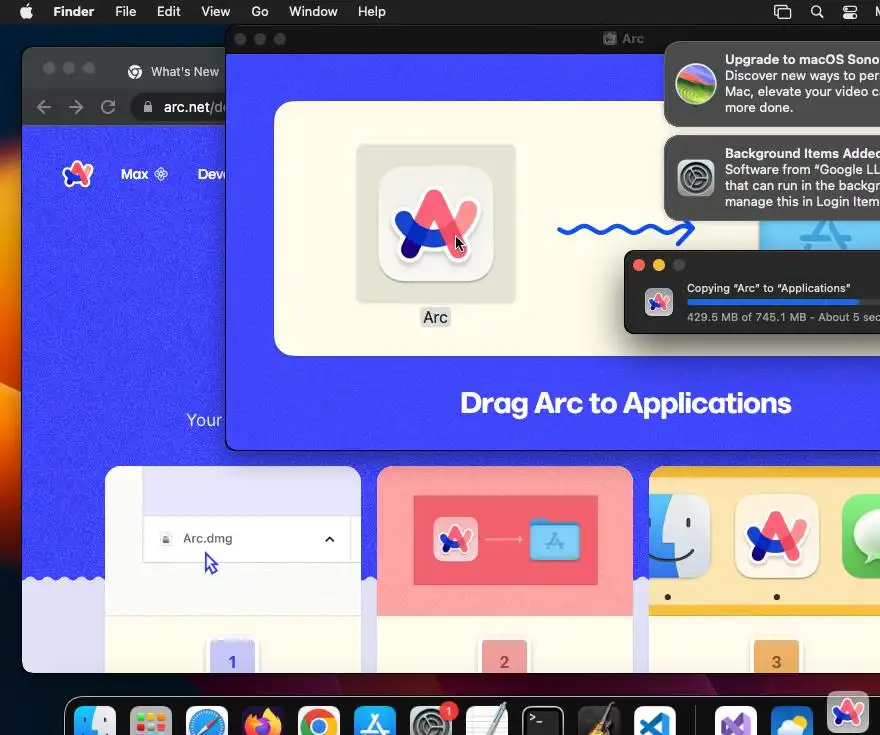
Task: Open the Finder menu in menu bar
Action: [x=74, y=11]
